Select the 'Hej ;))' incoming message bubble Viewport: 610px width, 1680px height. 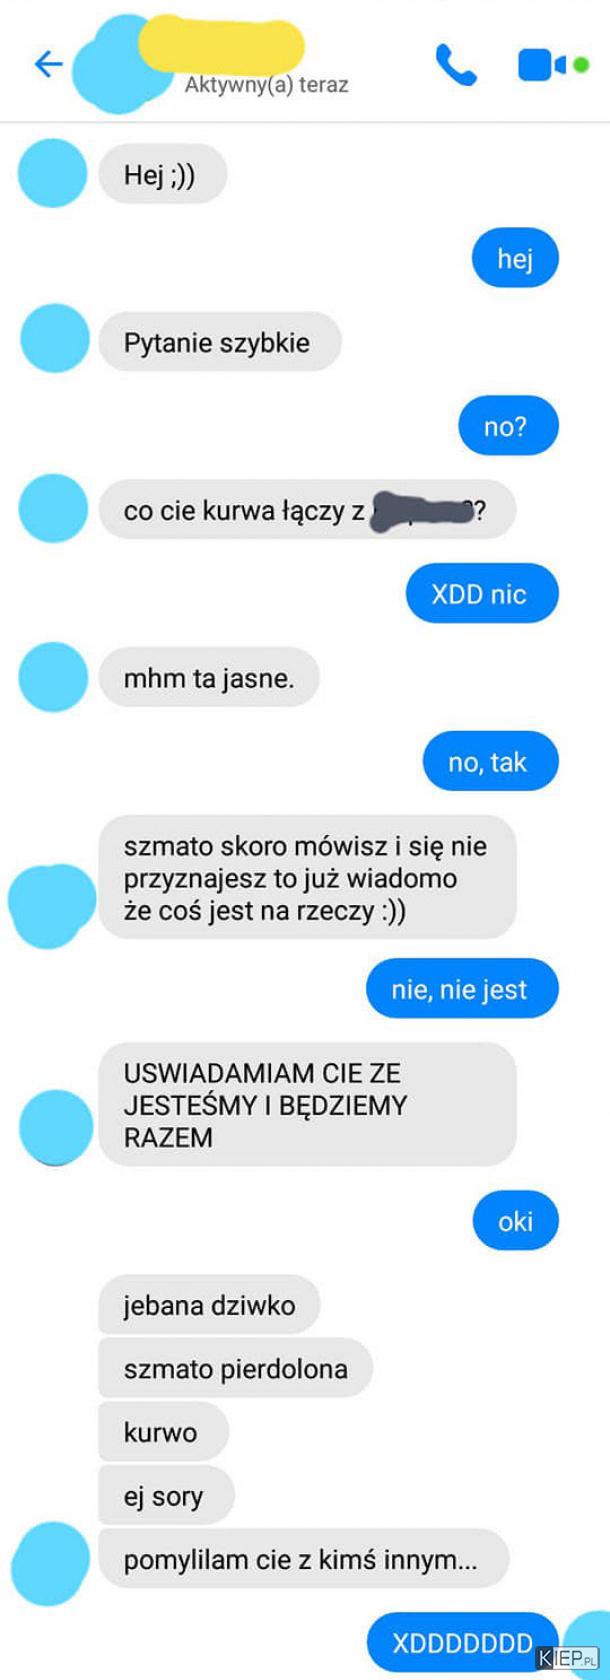pos(162,175)
